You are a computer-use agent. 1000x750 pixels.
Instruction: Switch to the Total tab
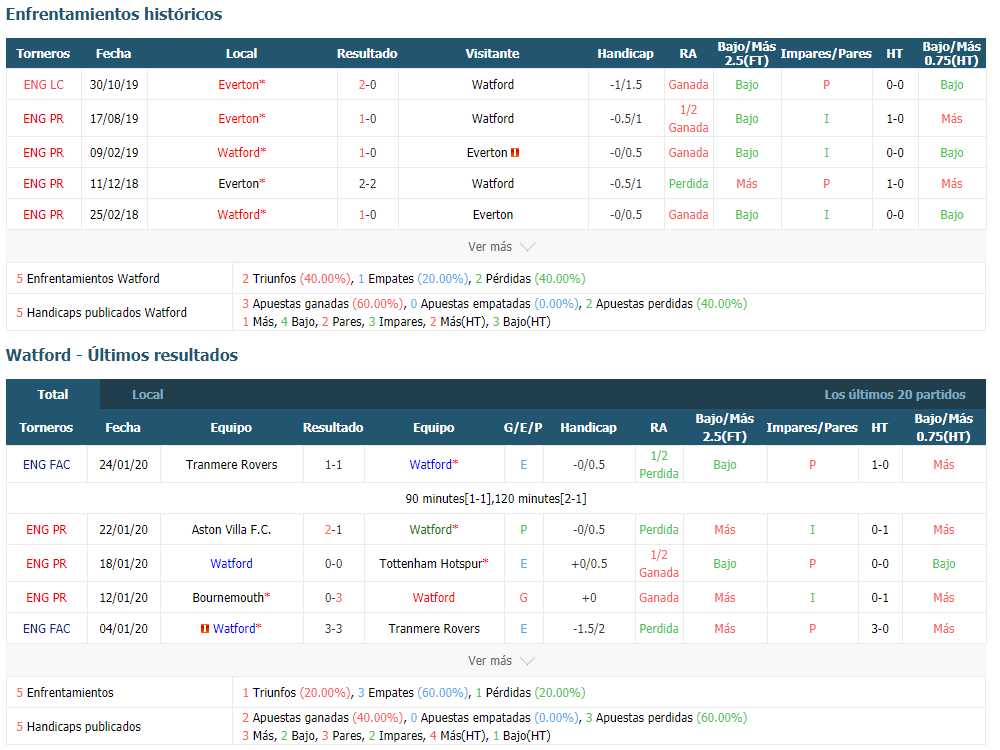[x=53, y=395]
